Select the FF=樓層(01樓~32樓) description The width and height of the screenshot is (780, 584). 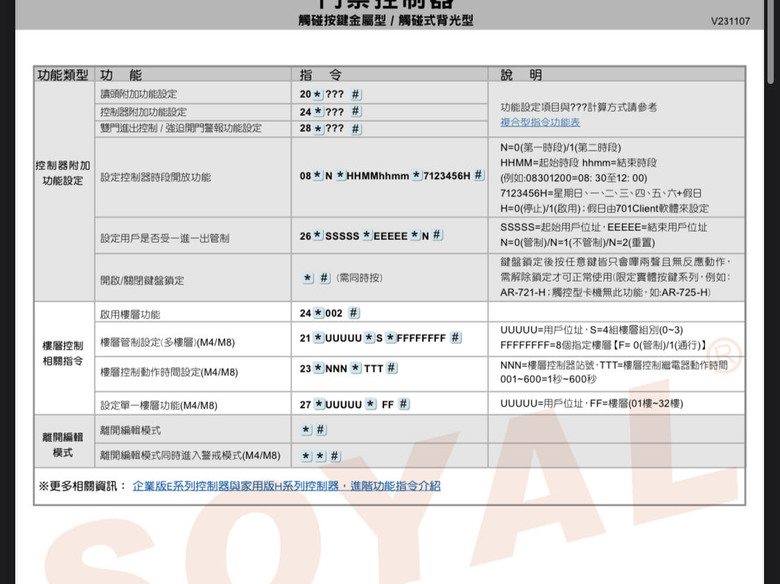tap(636, 403)
